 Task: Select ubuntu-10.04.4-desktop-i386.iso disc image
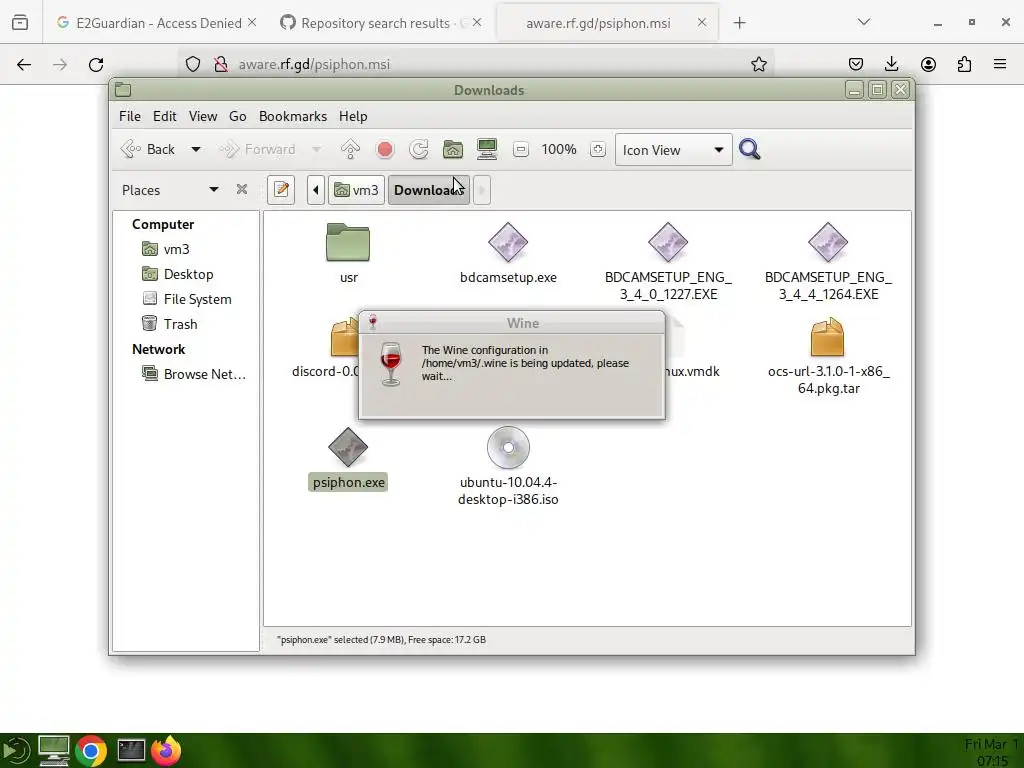[508, 466]
